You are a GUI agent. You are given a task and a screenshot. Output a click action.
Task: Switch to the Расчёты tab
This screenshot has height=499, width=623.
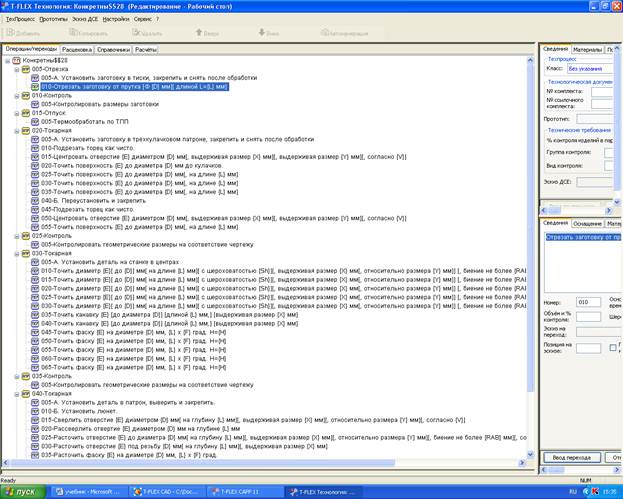146,50
